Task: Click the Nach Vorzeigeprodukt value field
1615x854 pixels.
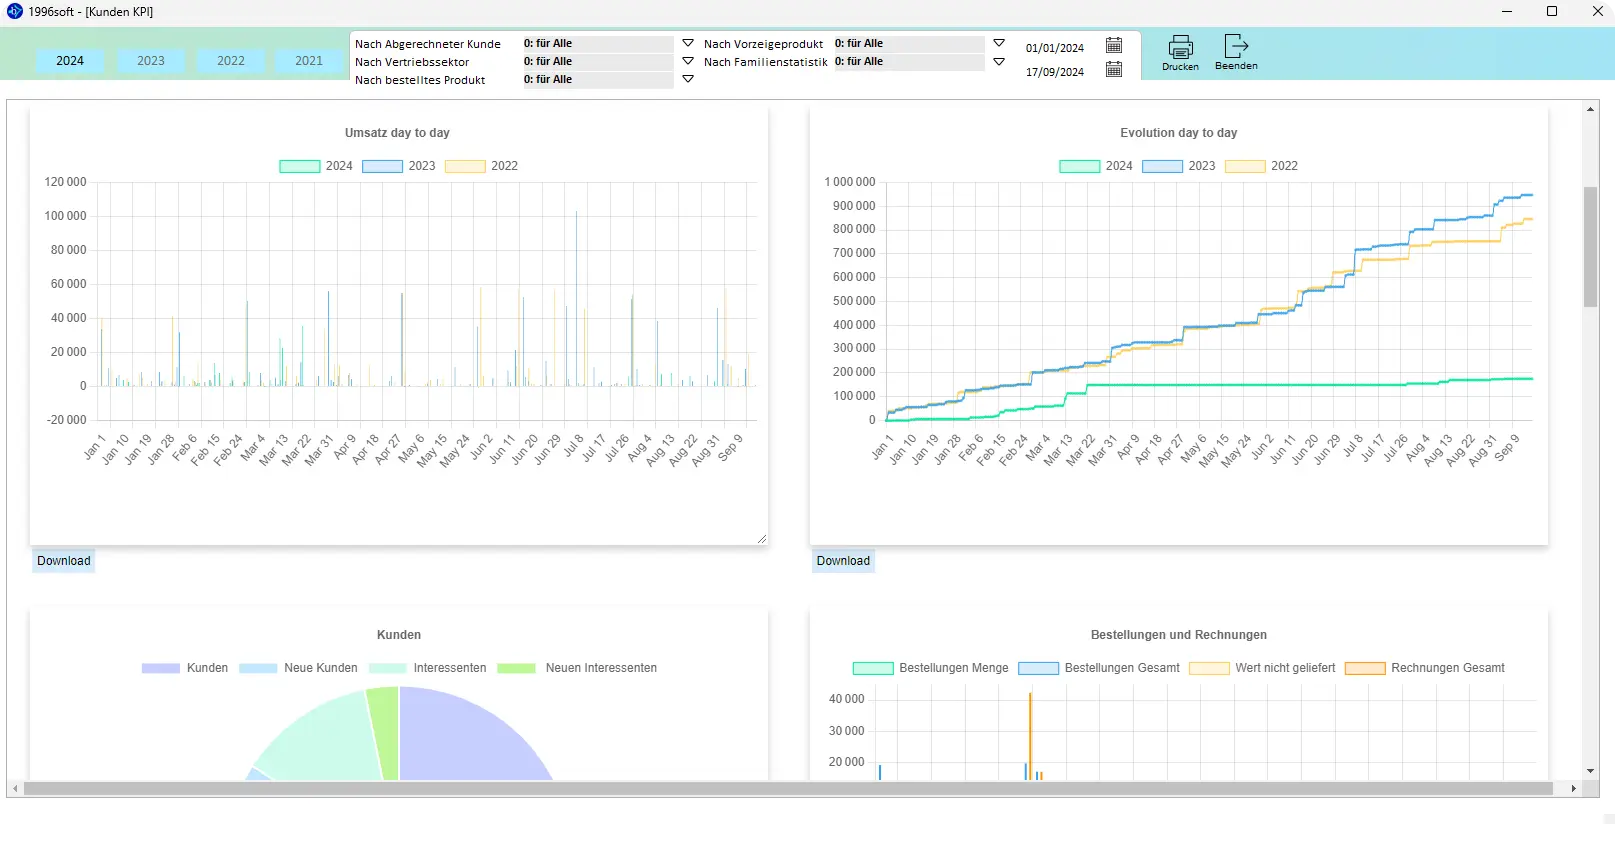Action: tap(909, 44)
